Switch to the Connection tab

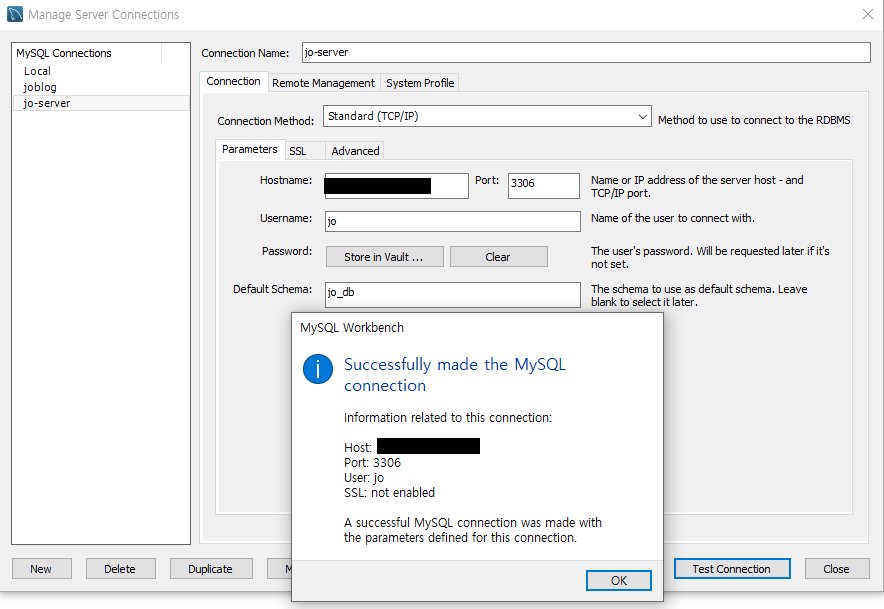[233, 81]
